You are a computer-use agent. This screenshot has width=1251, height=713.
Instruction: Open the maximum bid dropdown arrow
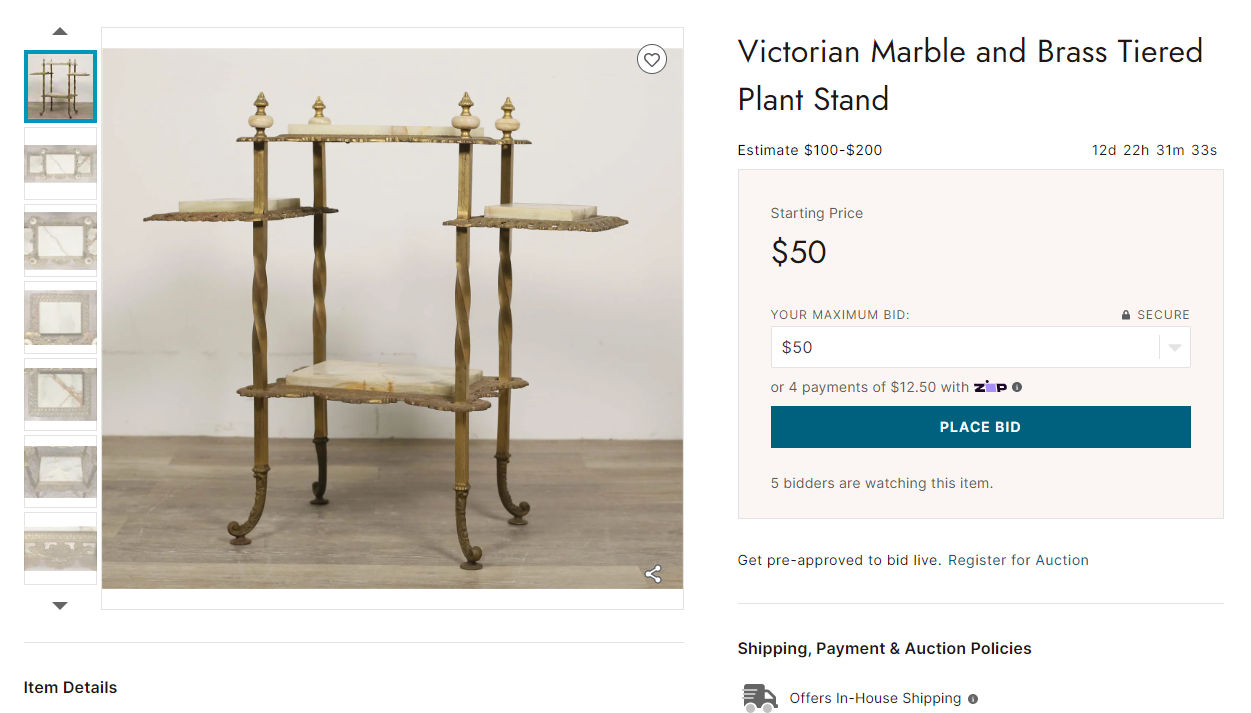[1174, 348]
